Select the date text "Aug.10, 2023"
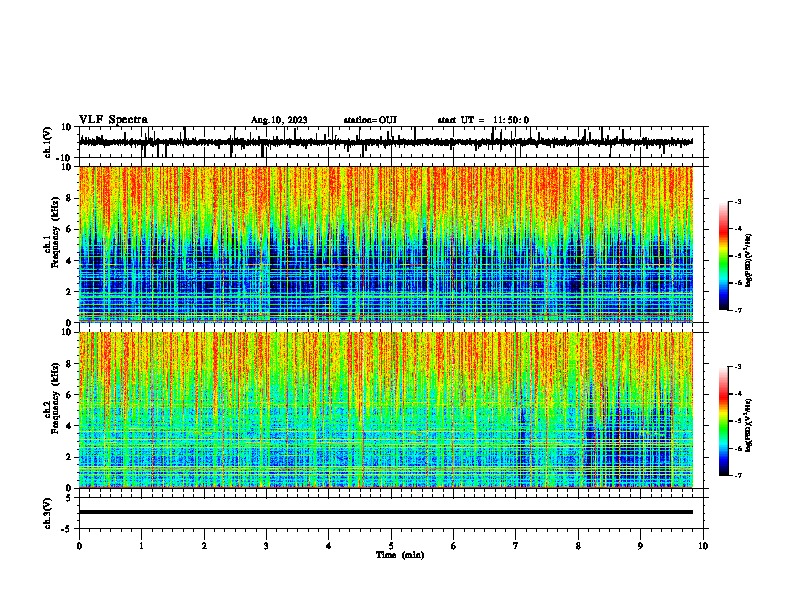Viewport: 792px width, 612px height. (x=279, y=120)
